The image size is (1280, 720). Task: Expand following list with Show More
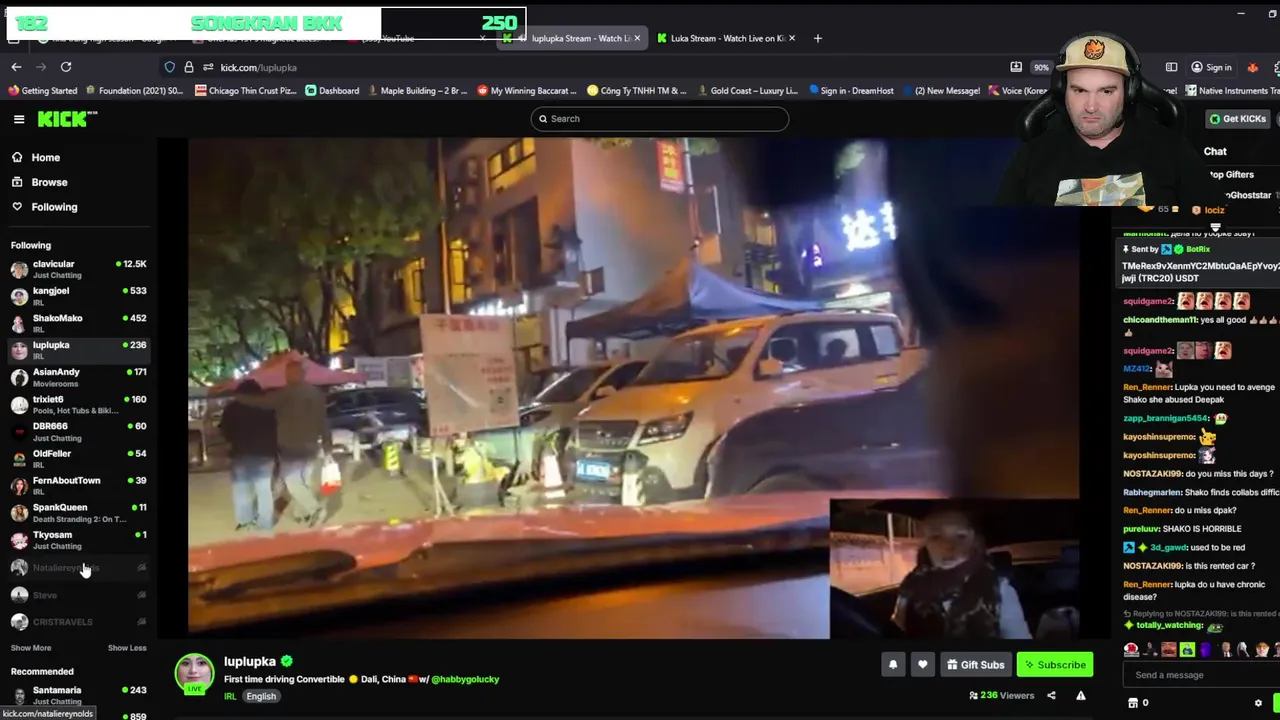pyautogui.click(x=31, y=648)
